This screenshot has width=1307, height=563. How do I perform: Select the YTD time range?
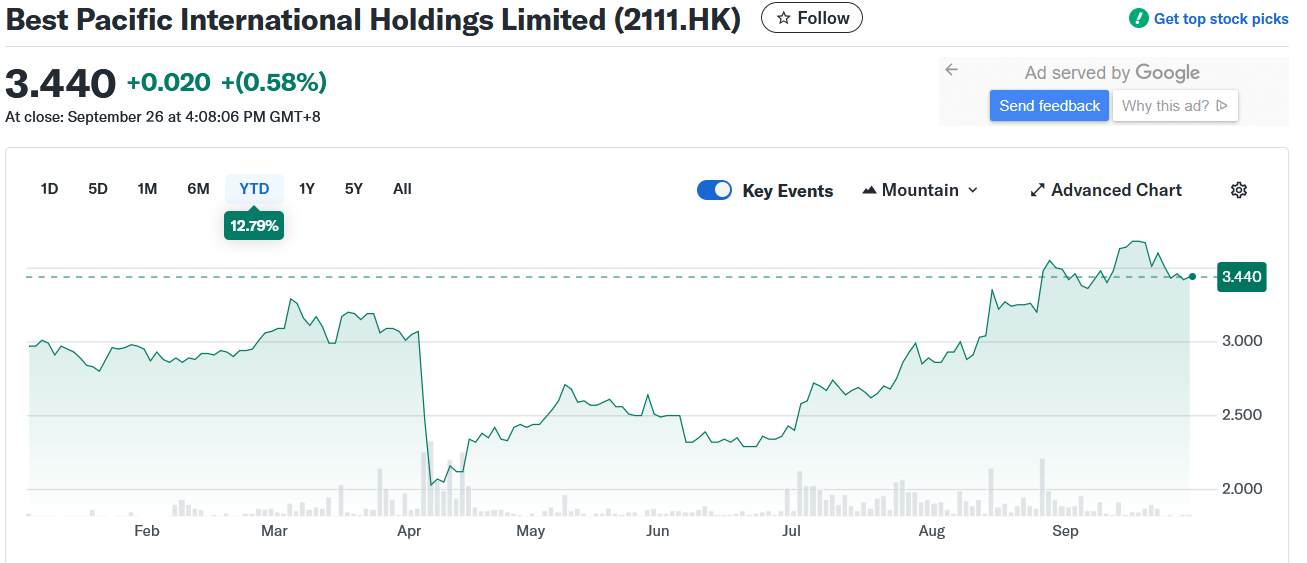254,189
